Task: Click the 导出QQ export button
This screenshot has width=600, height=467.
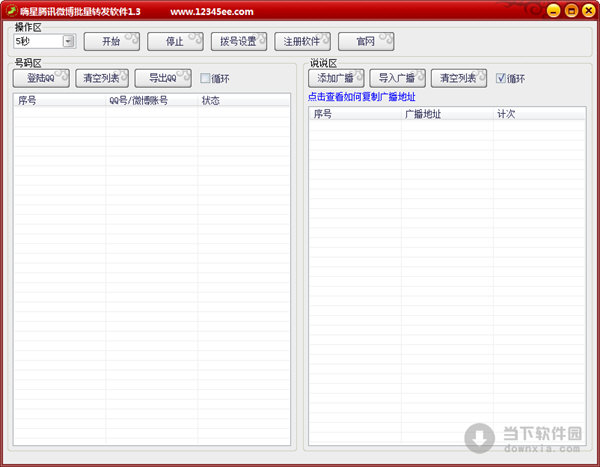Action: [x=163, y=78]
